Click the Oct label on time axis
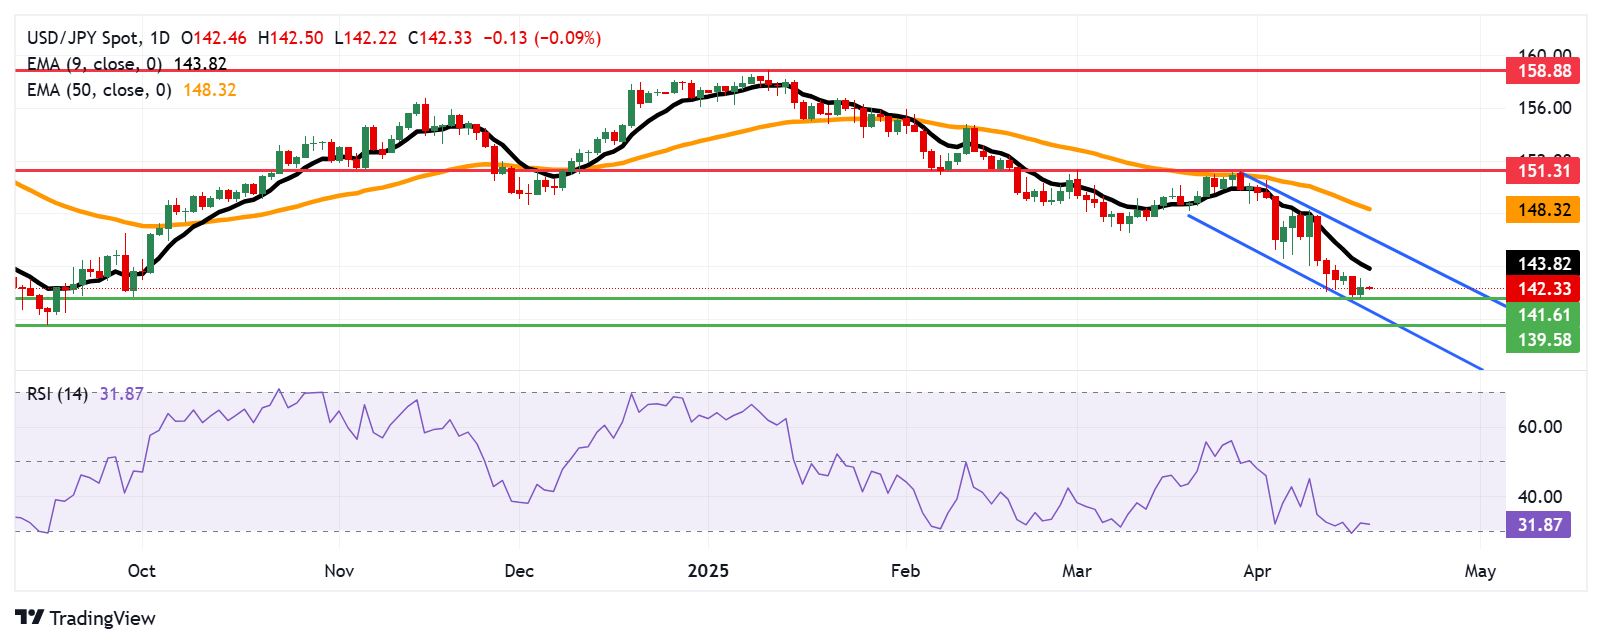The image size is (1602, 644). 142,571
